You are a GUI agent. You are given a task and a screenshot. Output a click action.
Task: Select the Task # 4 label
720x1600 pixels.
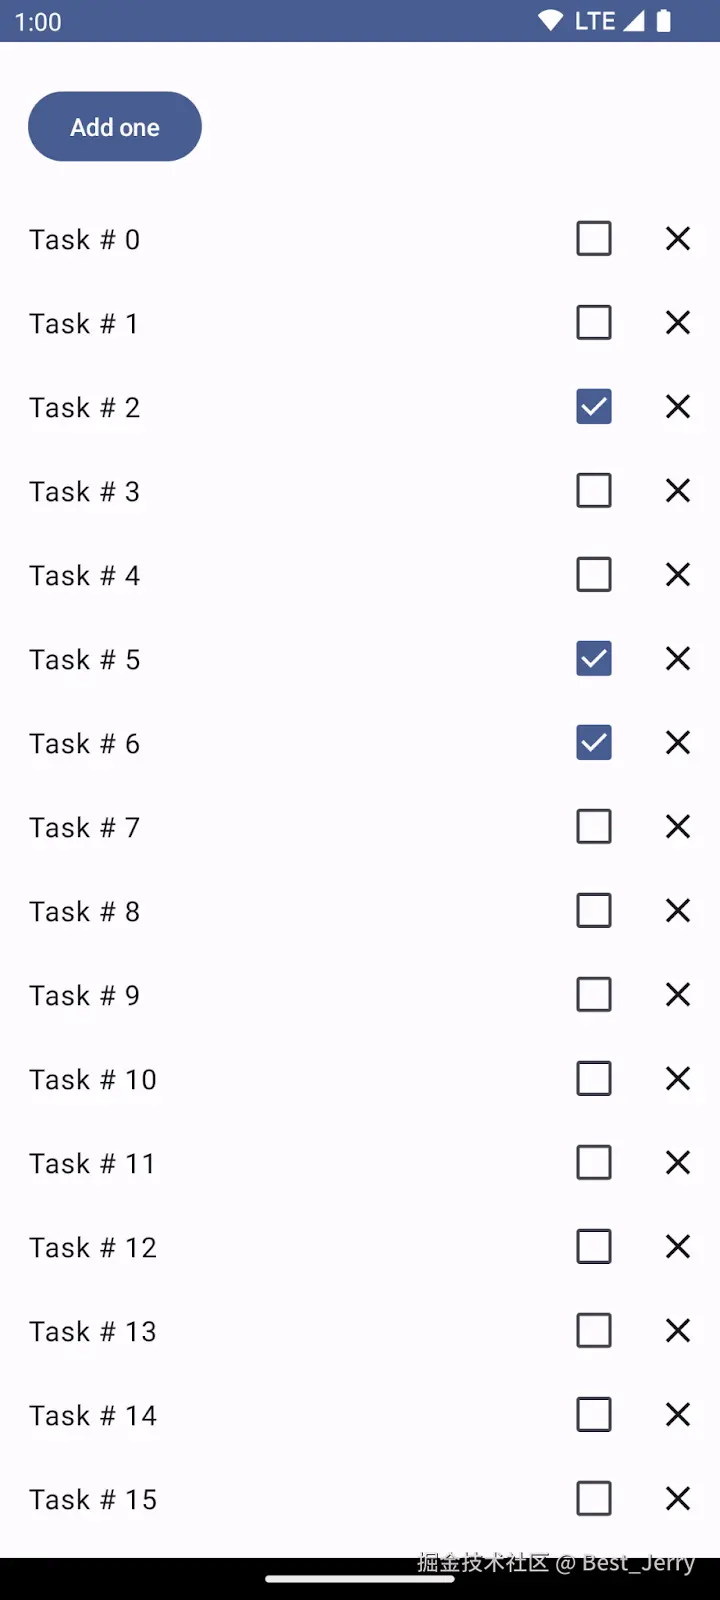click(84, 576)
